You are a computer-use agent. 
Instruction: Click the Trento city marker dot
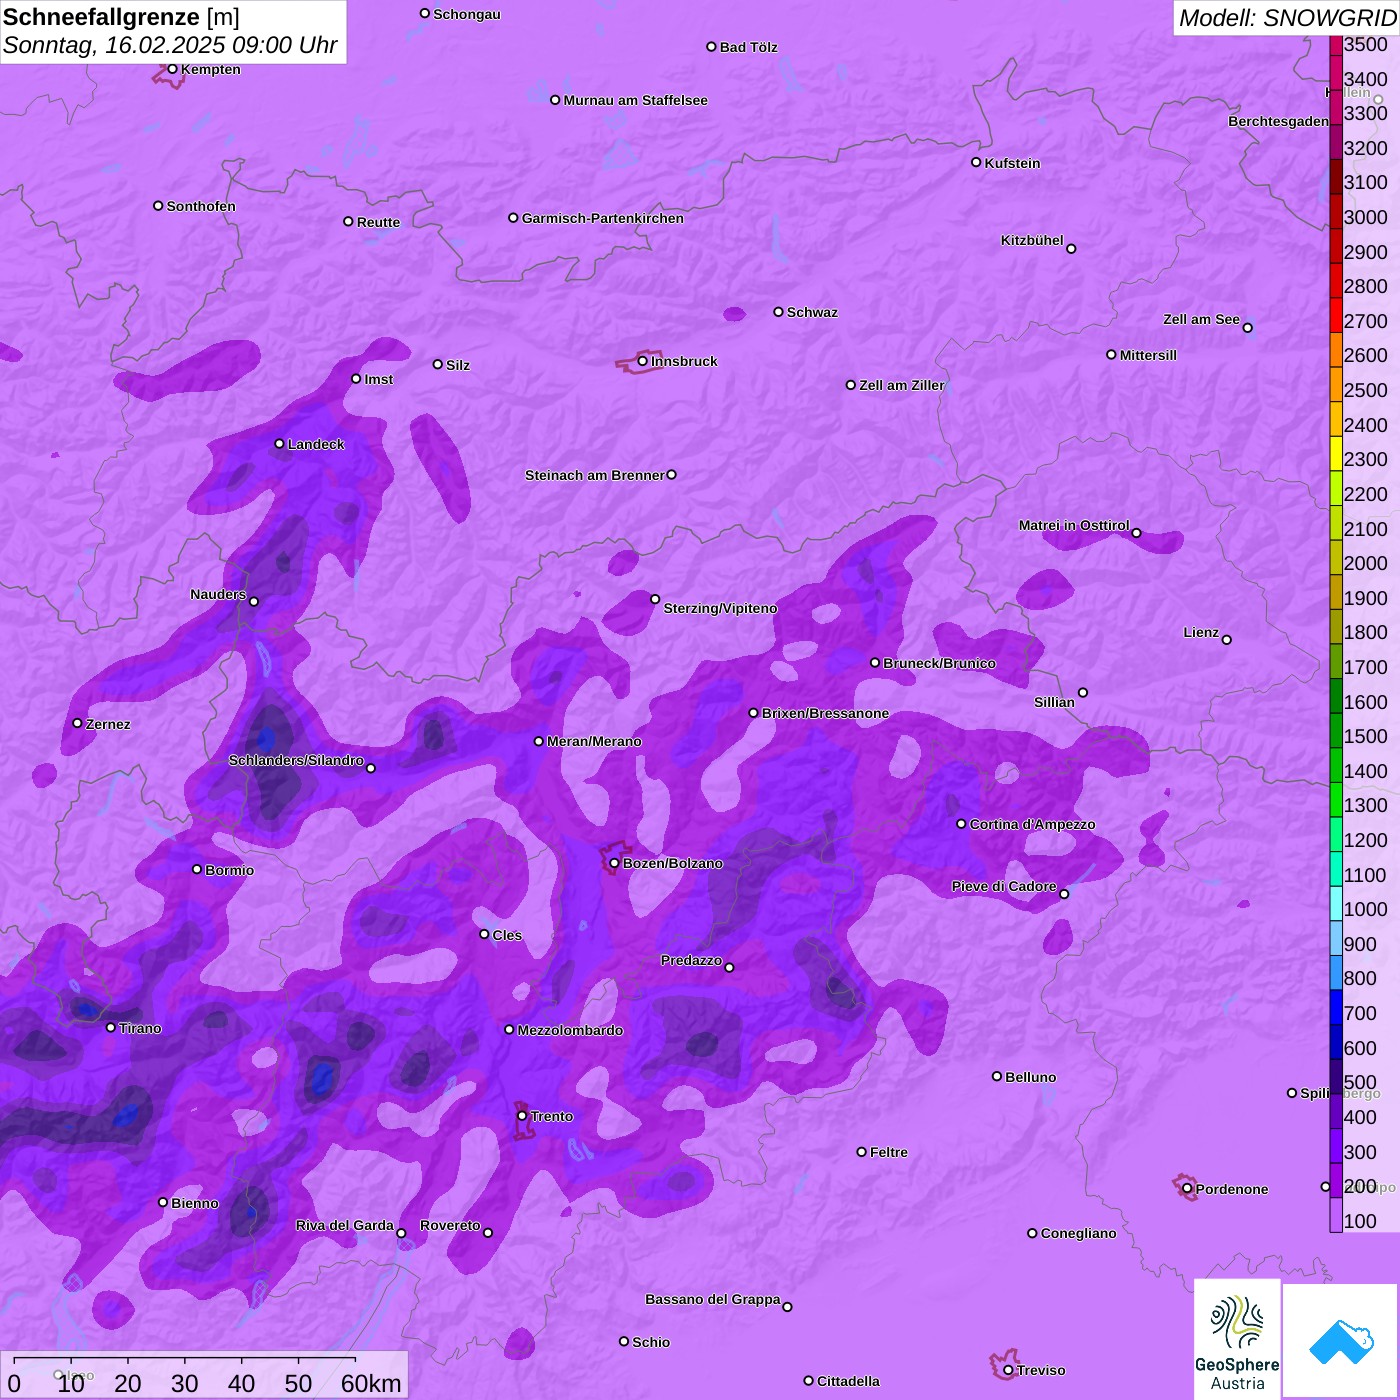click(522, 1116)
